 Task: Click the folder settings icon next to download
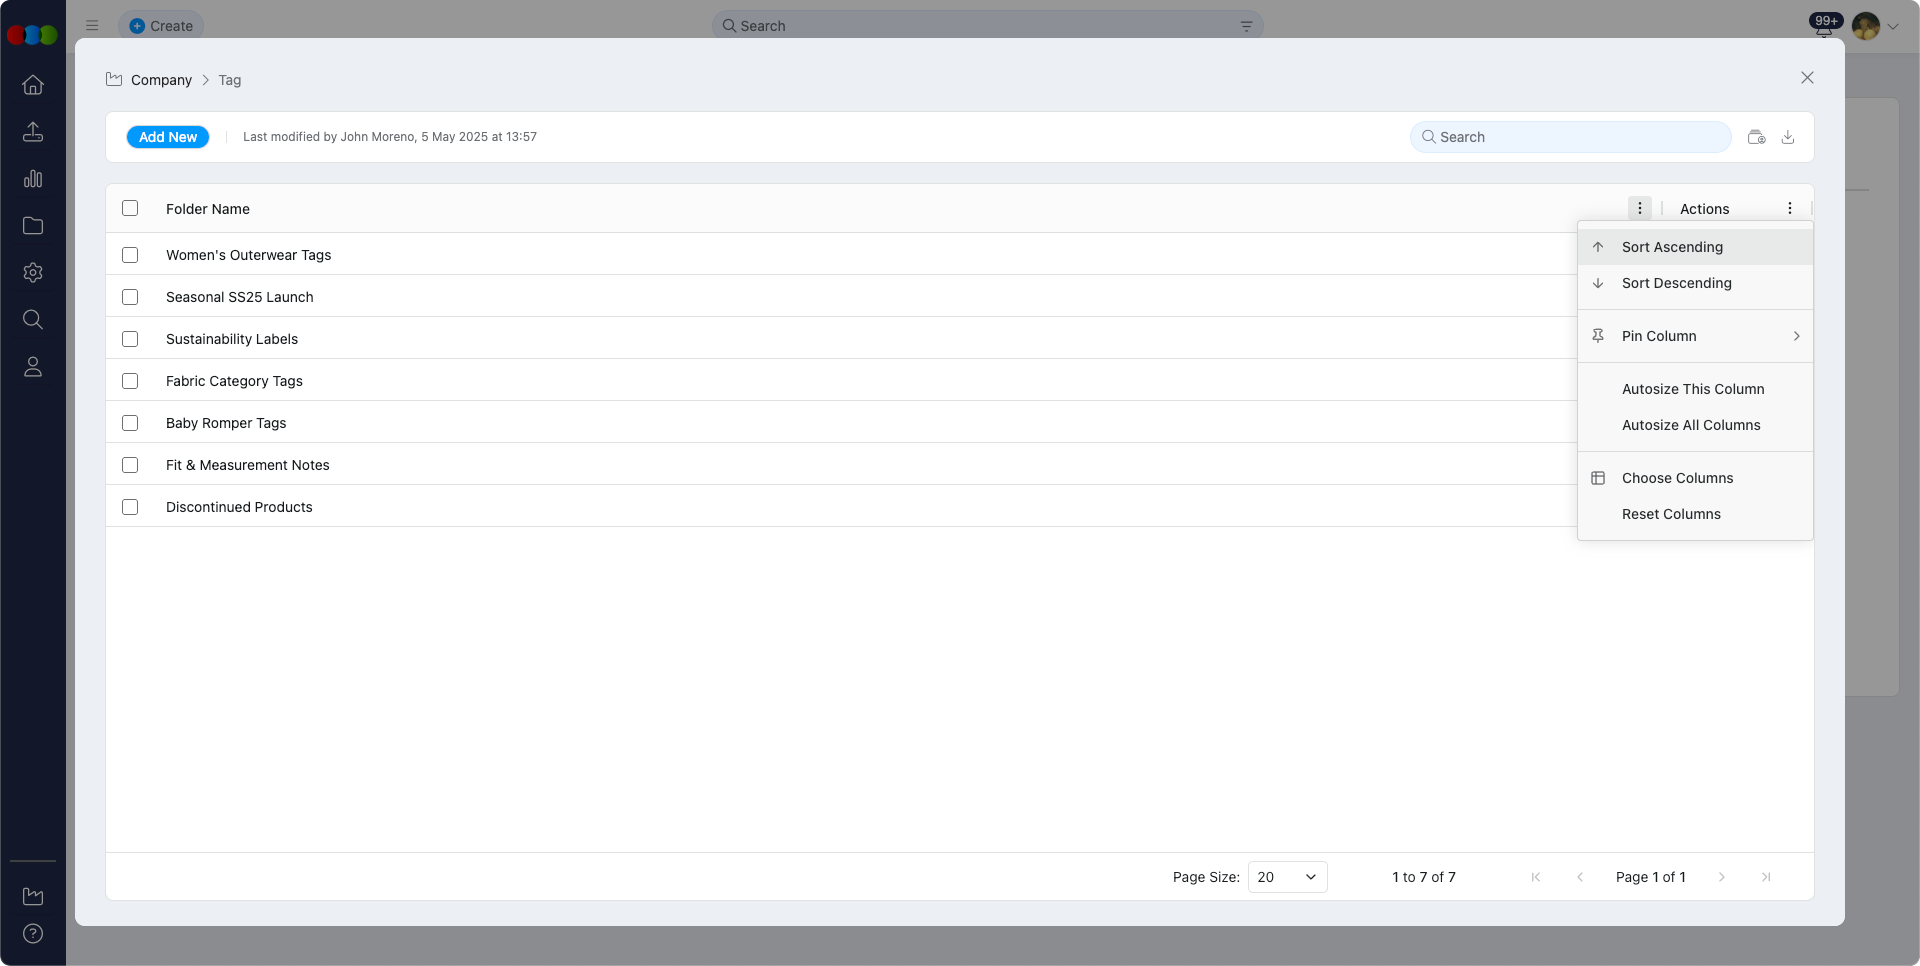click(1756, 137)
